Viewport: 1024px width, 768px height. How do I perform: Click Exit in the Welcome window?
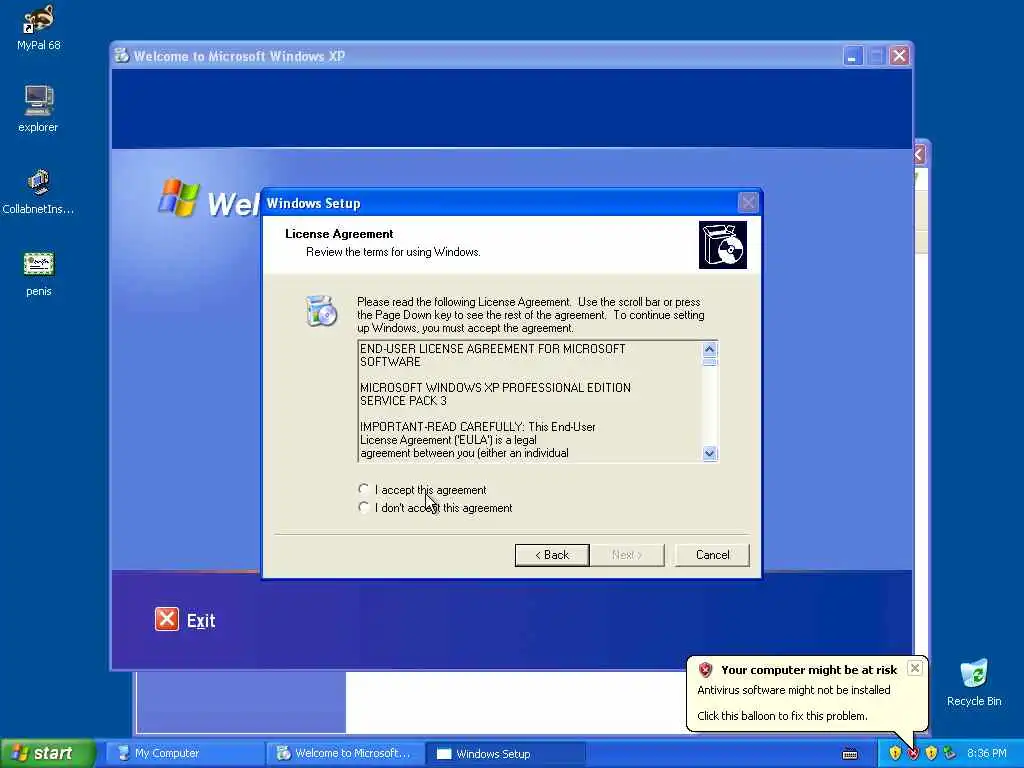click(x=185, y=620)
